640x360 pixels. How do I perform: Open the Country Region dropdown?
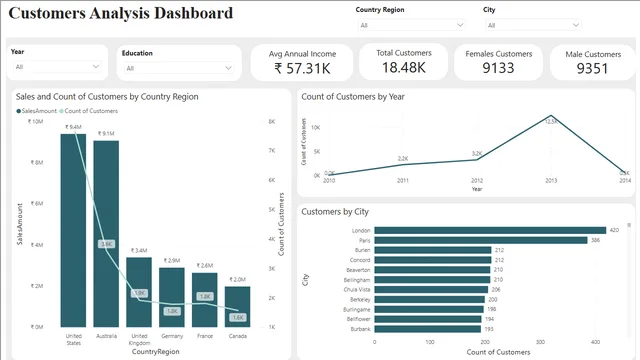(x=411, y=25)
